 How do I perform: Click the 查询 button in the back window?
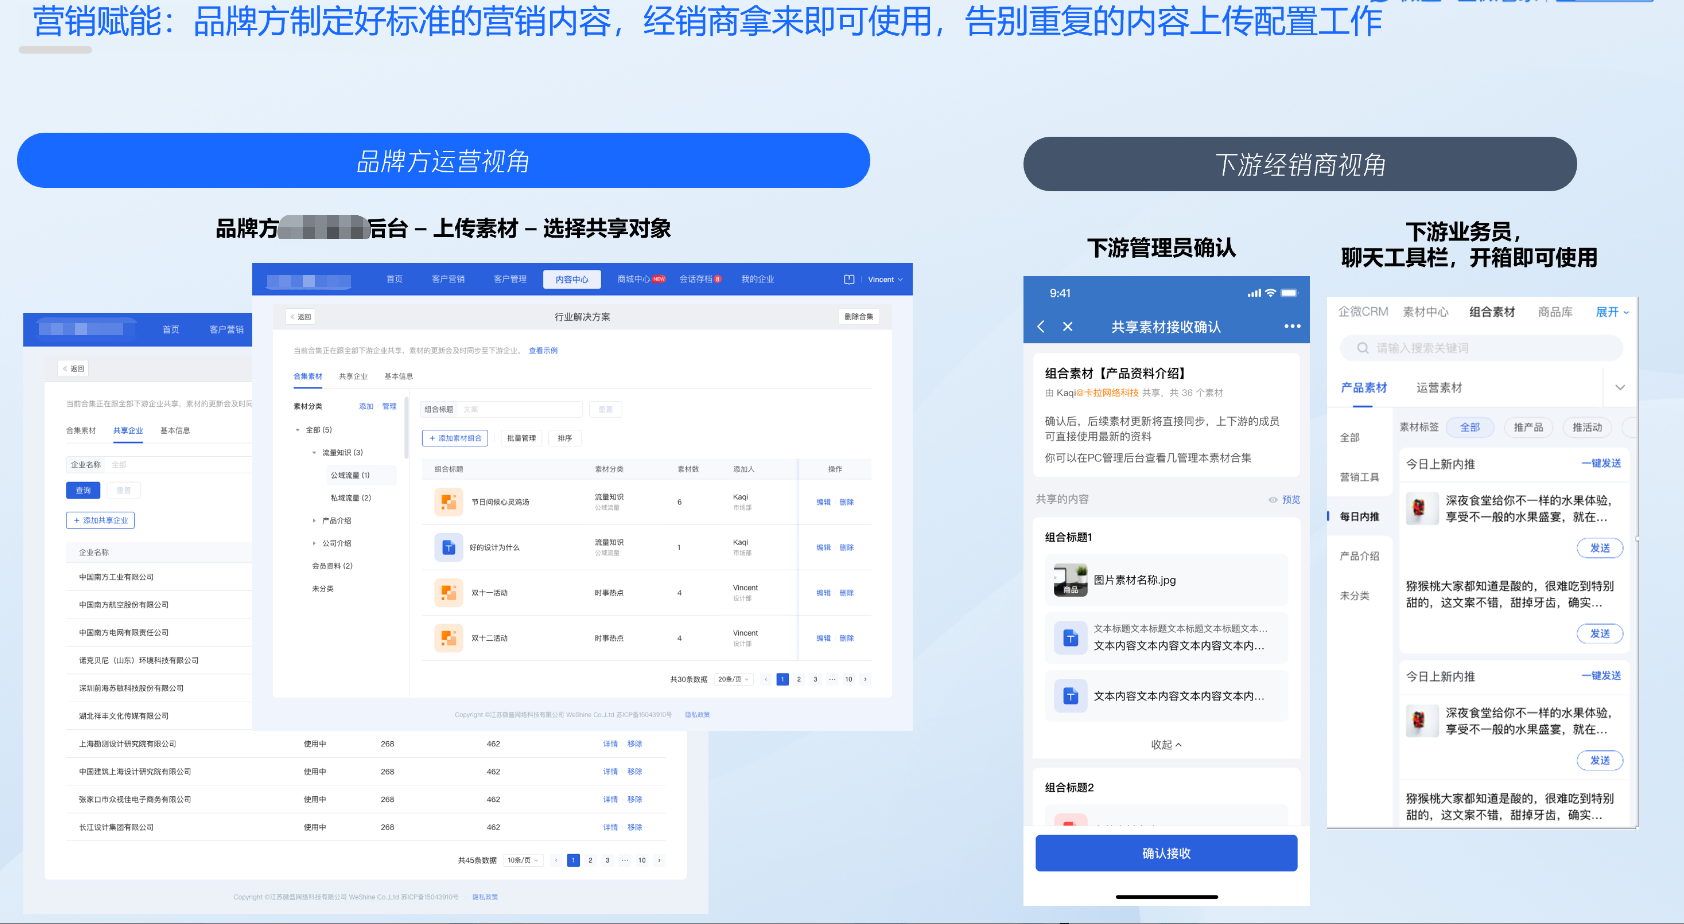click(x=83, y=490)
